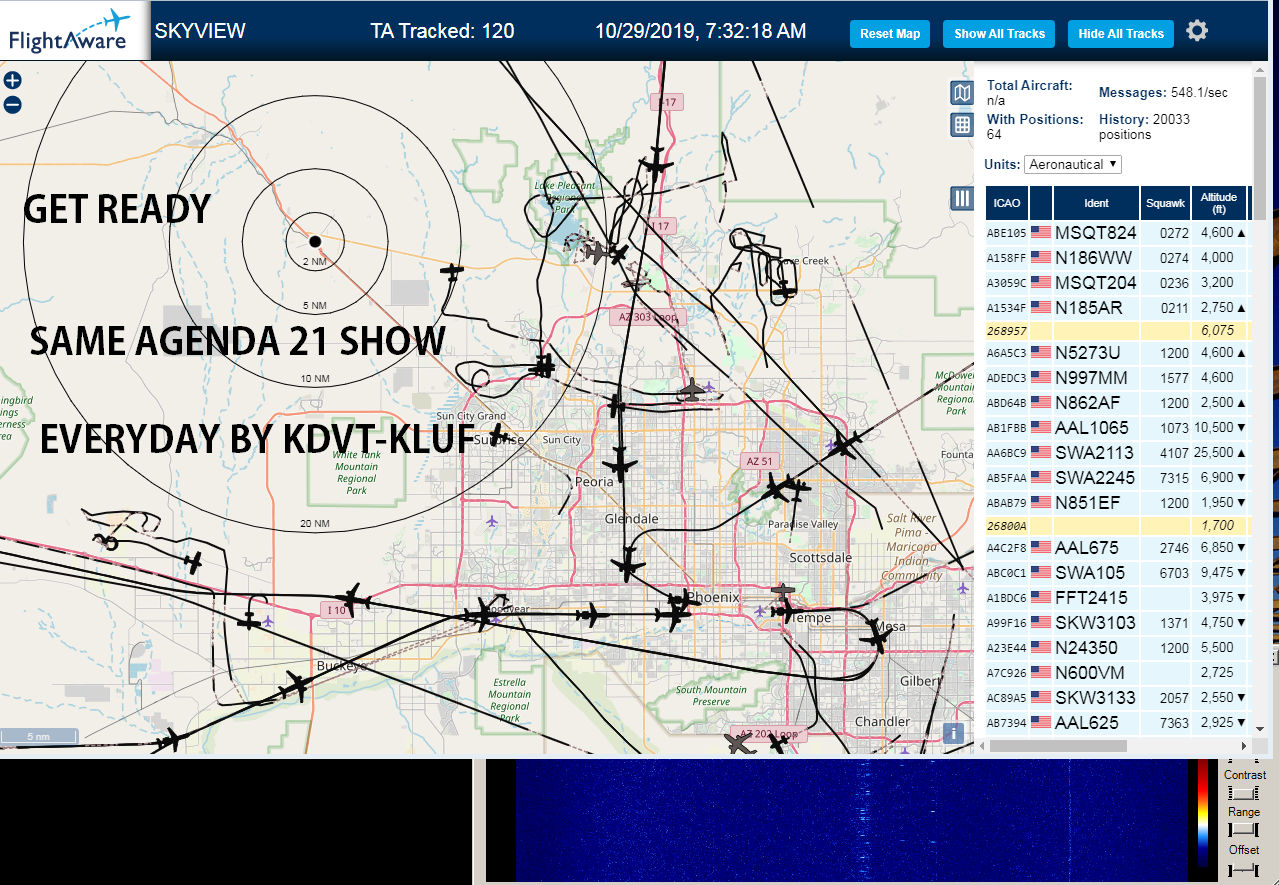Click the TA Tracked: 120 text
Image resolution: width=1279 pixels, height=885 pixels.
pyautogui.click(x=442, y=31)
